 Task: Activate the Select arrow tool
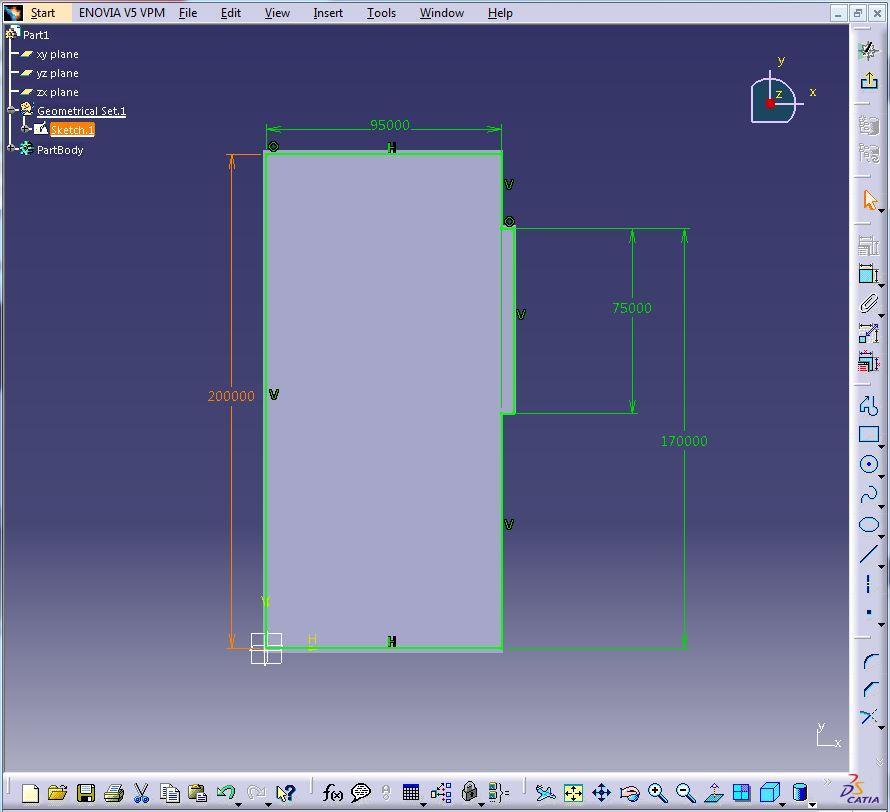click(869, 200)
